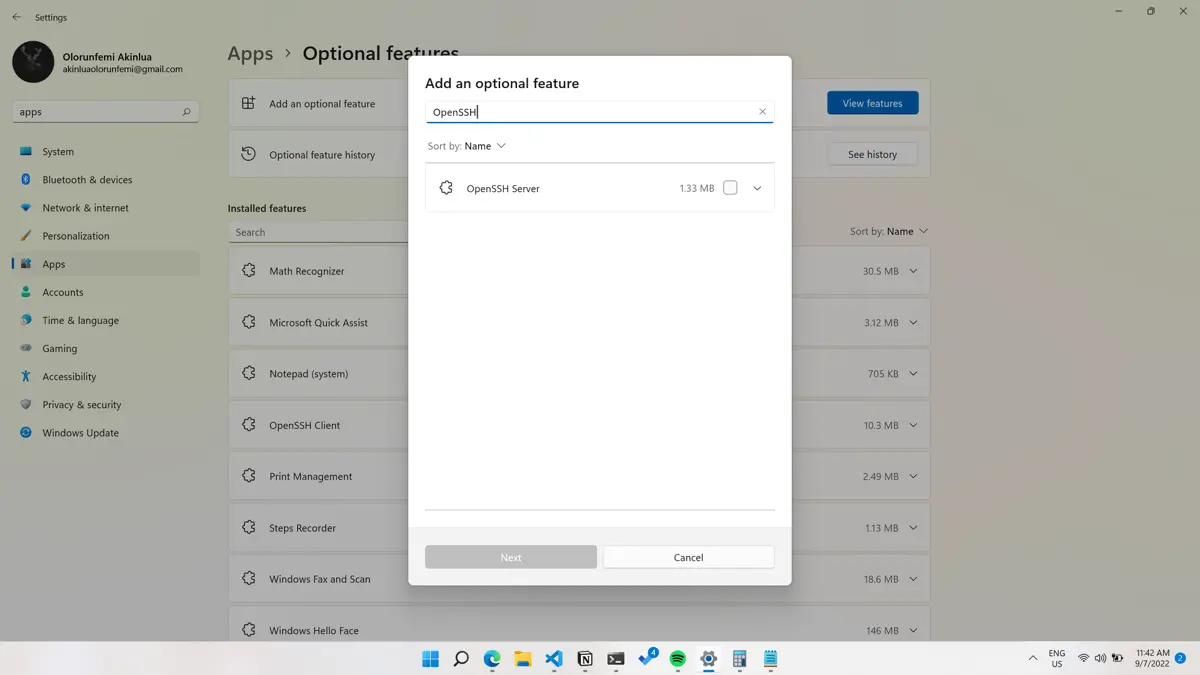This screenshot has width=1200, height=675.
Task: Click the Add an optional feature grid icon
Action: click(249, 103)
